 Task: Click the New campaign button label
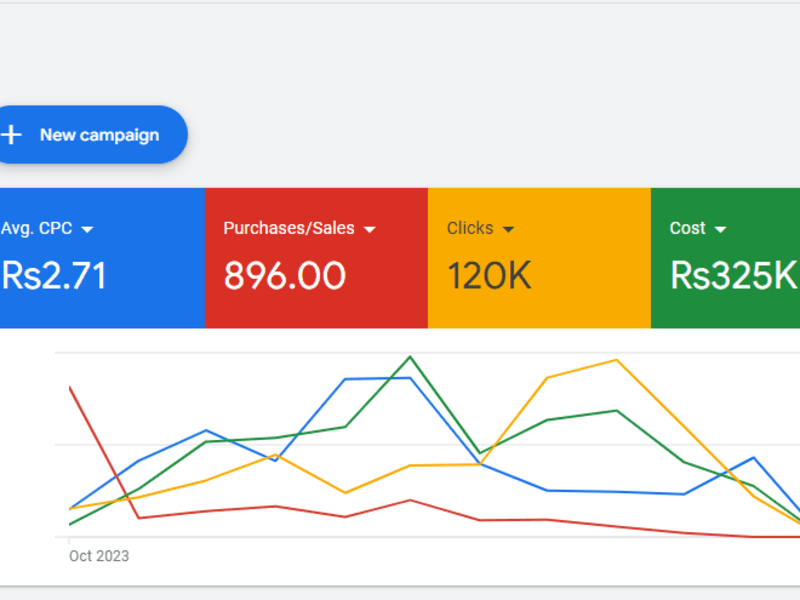[x=99, y=135]
